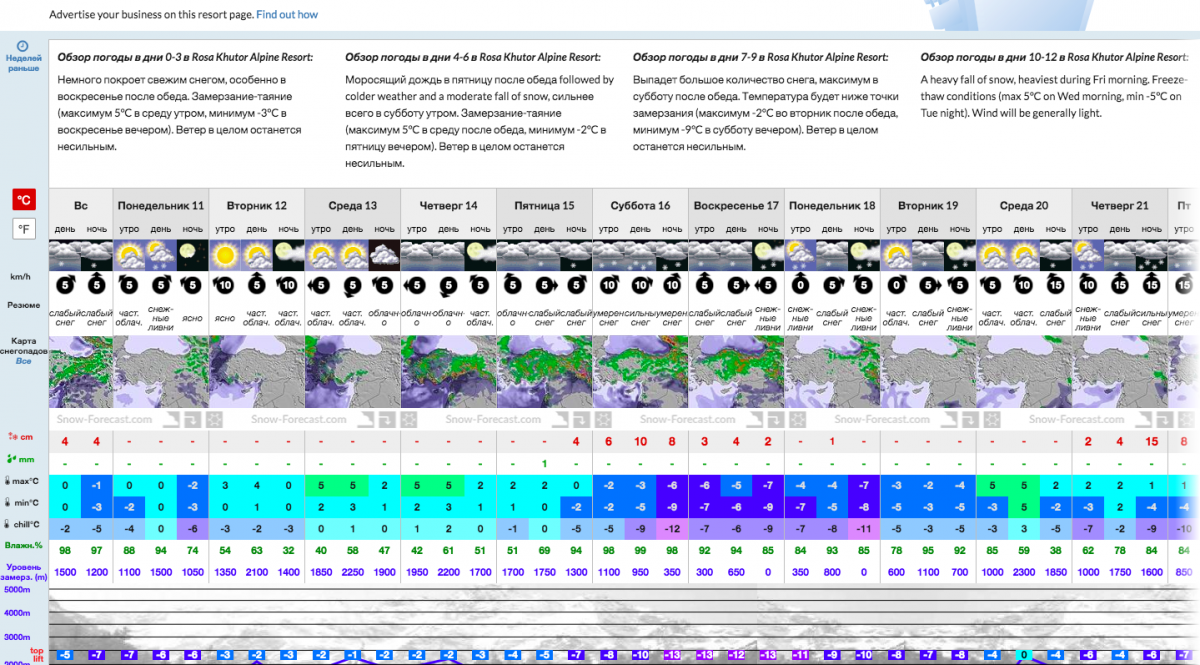Click Четверг 21 day wind 15 icon
The image size is (1200, 665).
tap(1120, 285)
